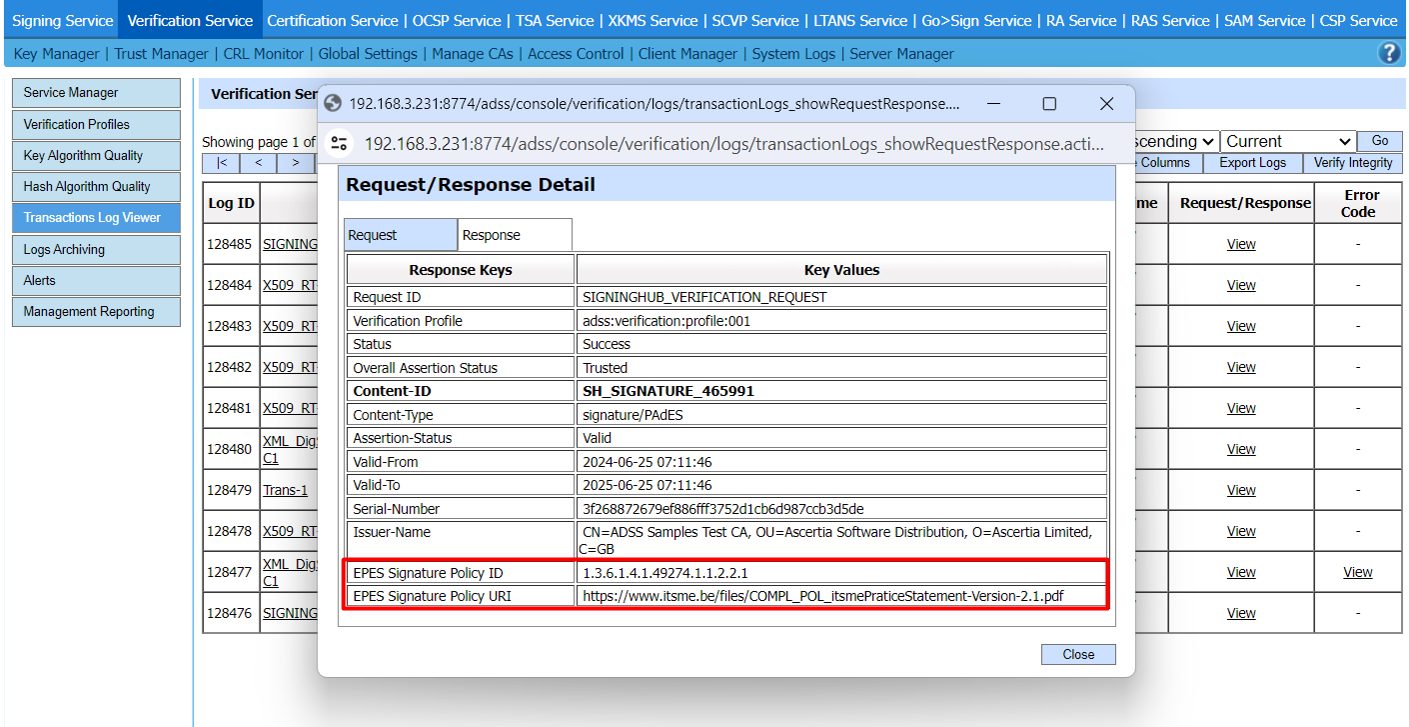Viewport: 1409px width, 727px height.
Task: Click the Export Logs button
Action: point(1252,163)
